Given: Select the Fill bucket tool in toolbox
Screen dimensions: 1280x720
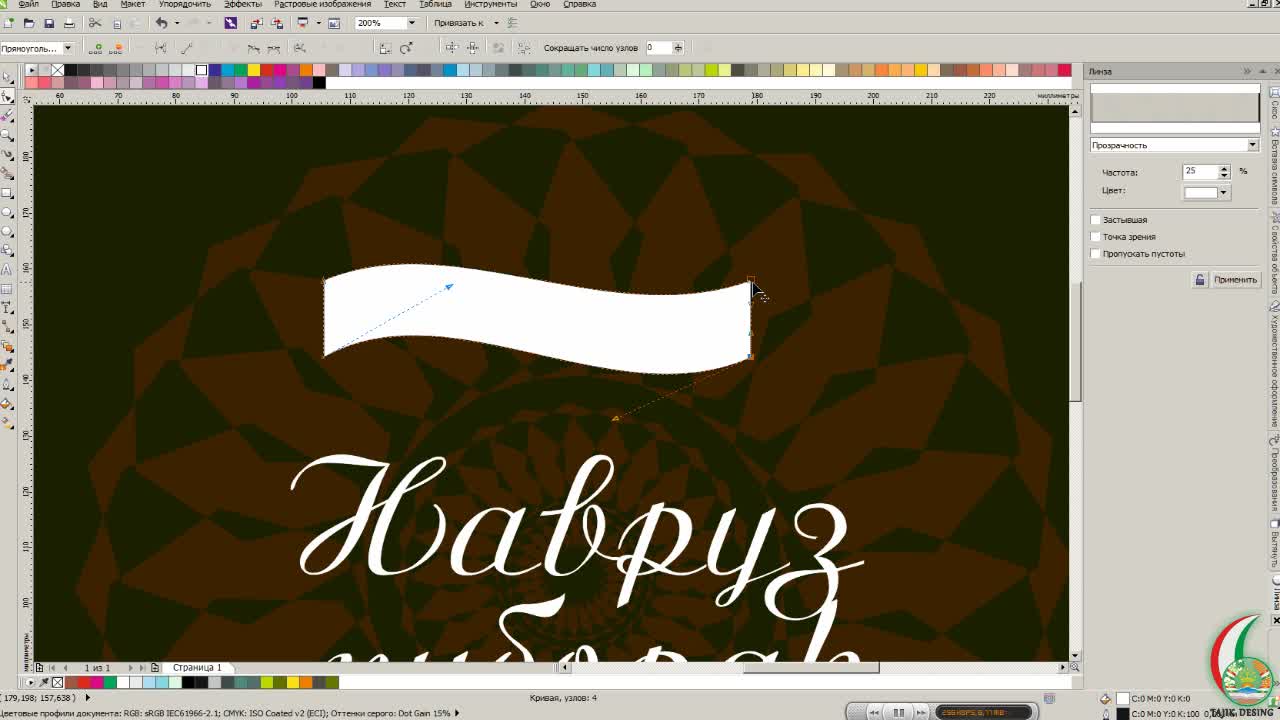Looking at the screenshot, I should click(x=7, y=404).
